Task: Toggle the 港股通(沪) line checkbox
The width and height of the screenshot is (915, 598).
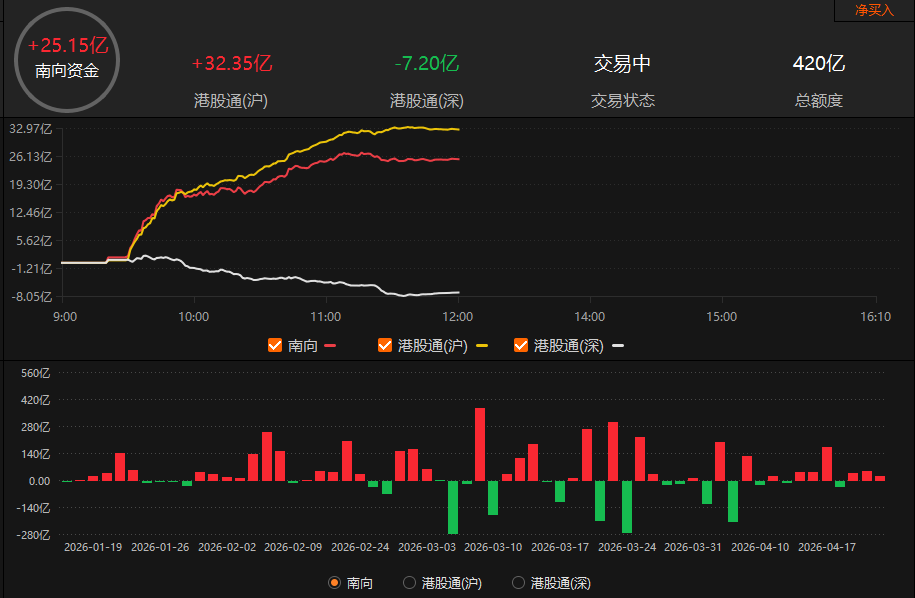Action: tap(385, 345)
